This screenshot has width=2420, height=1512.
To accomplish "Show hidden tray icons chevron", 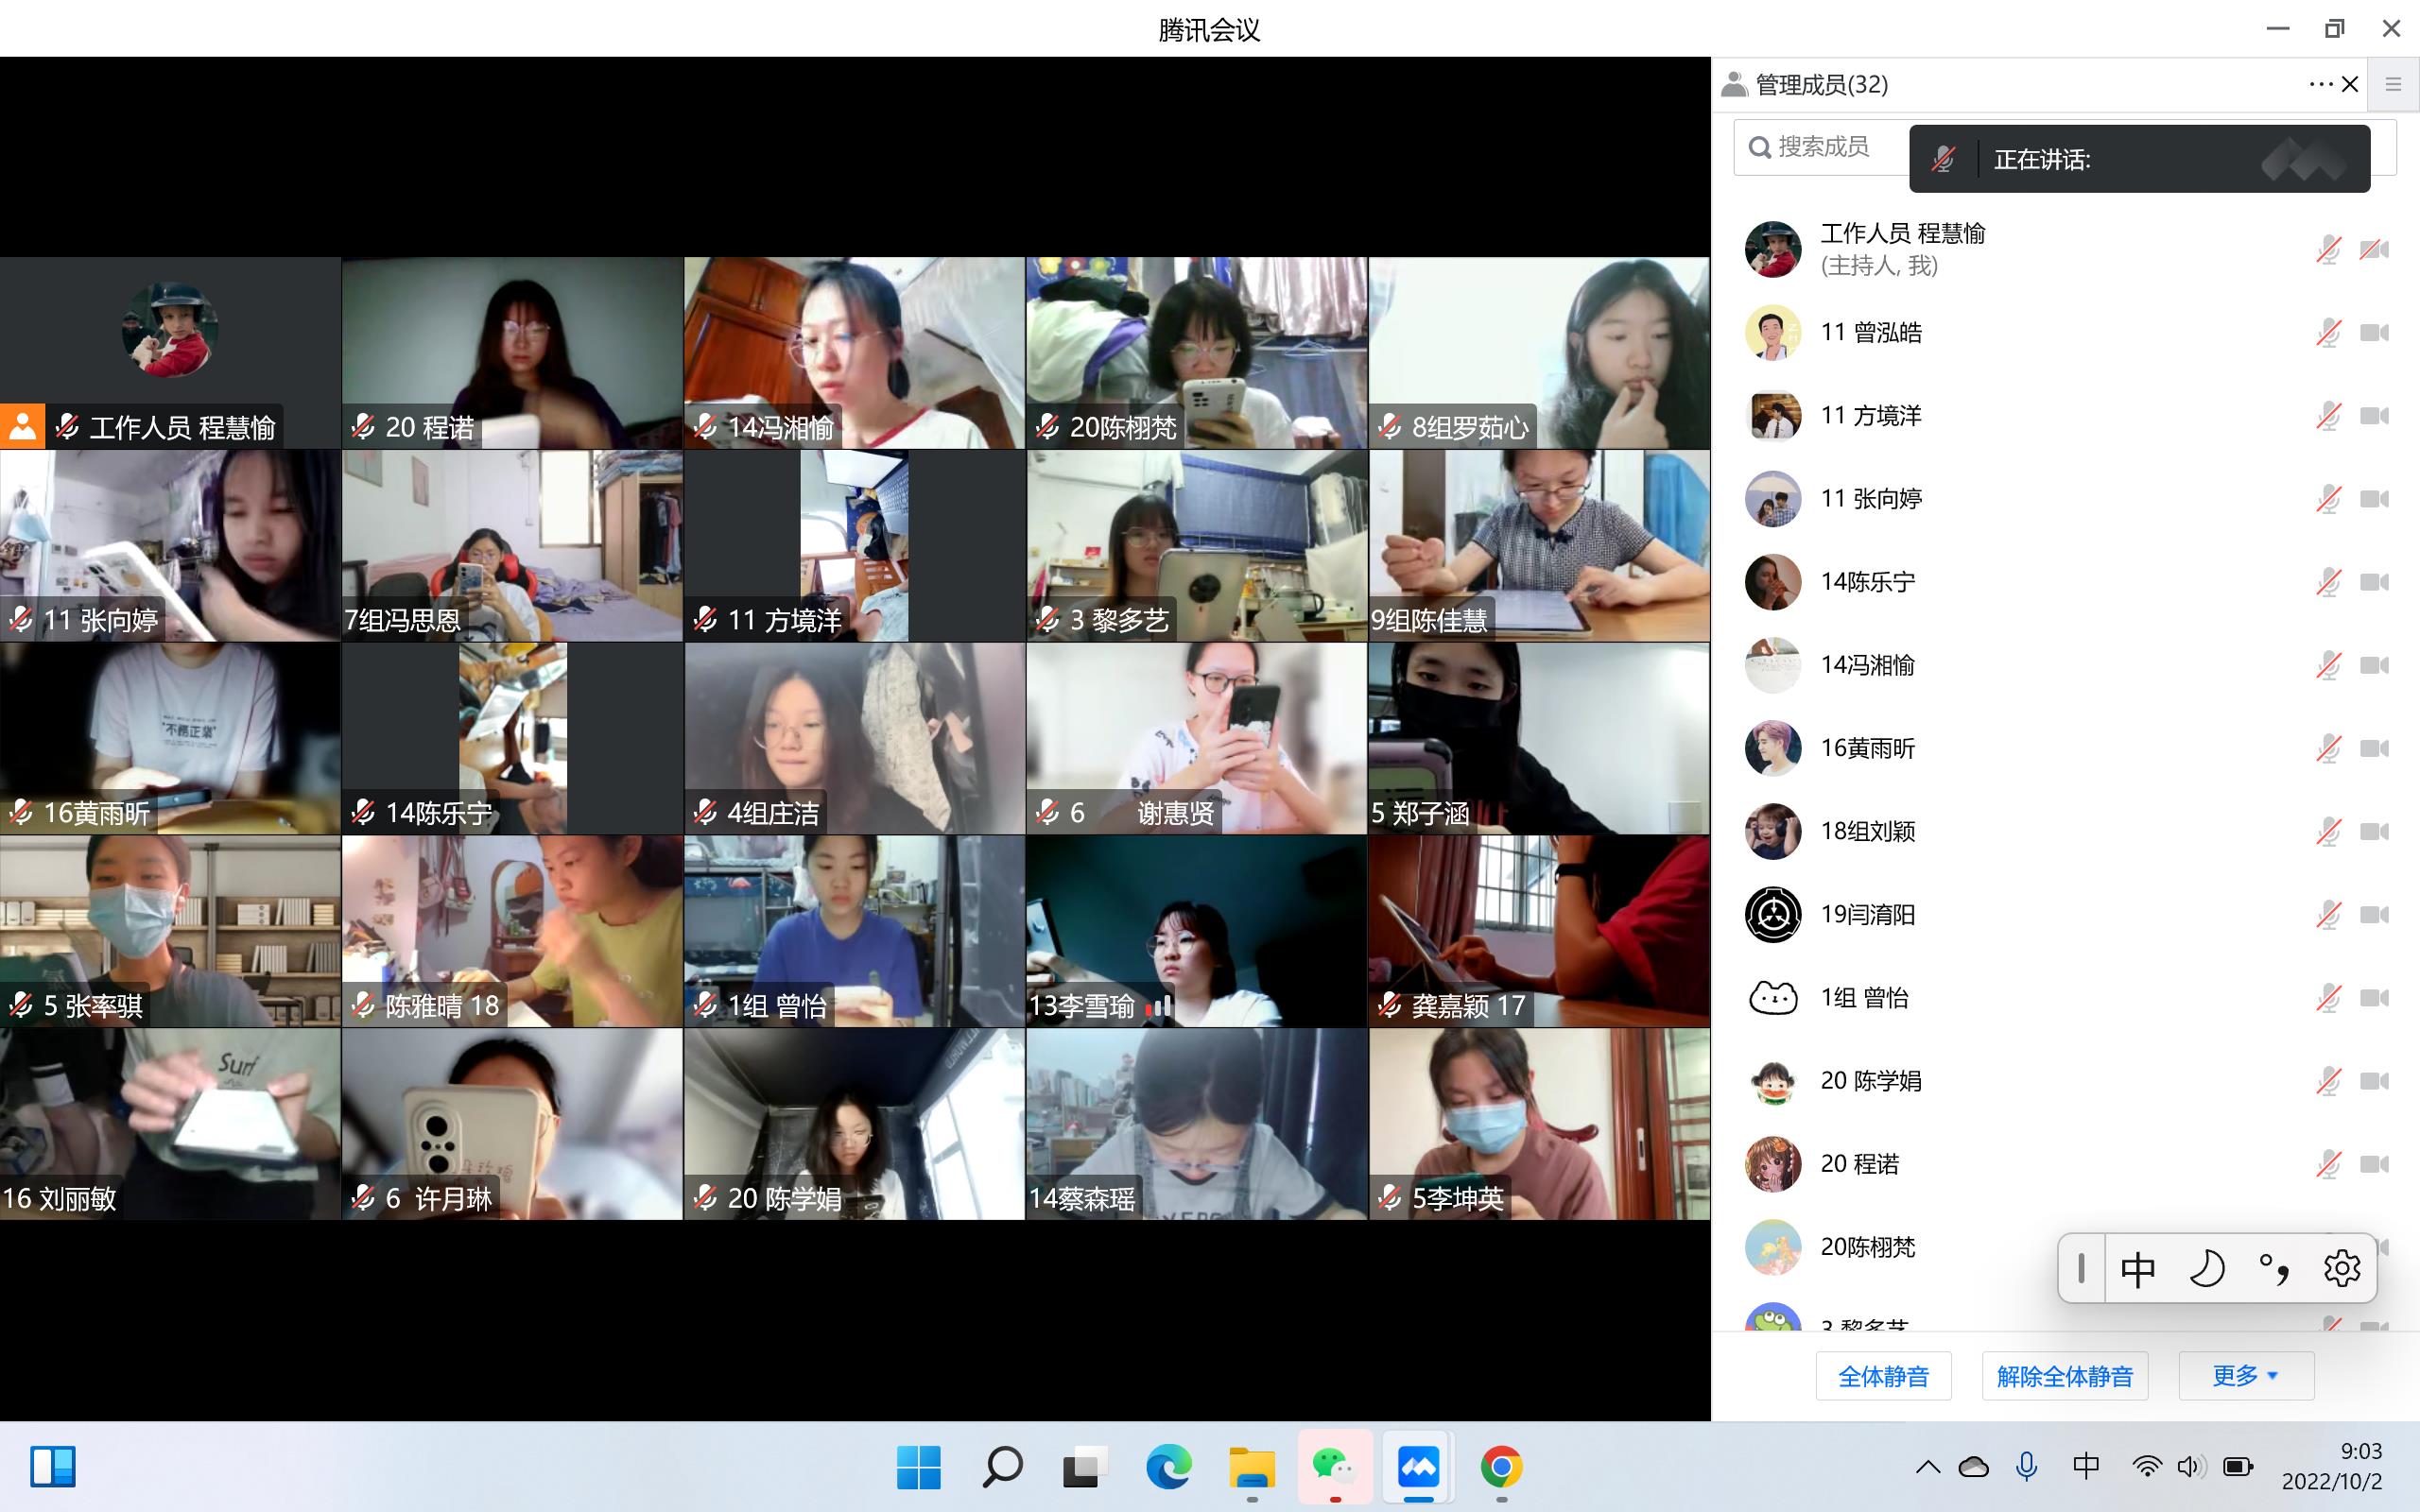I will click(1928, 1467).
